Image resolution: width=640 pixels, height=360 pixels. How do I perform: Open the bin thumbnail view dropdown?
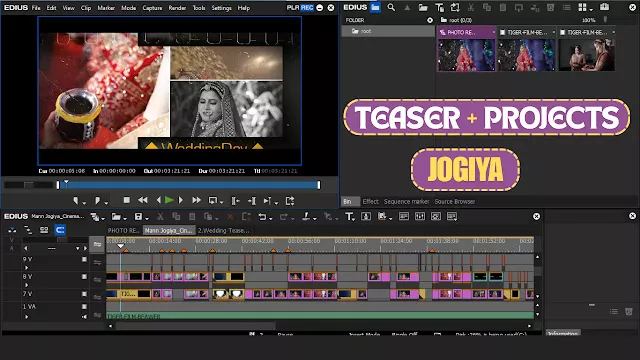[591, 9]
